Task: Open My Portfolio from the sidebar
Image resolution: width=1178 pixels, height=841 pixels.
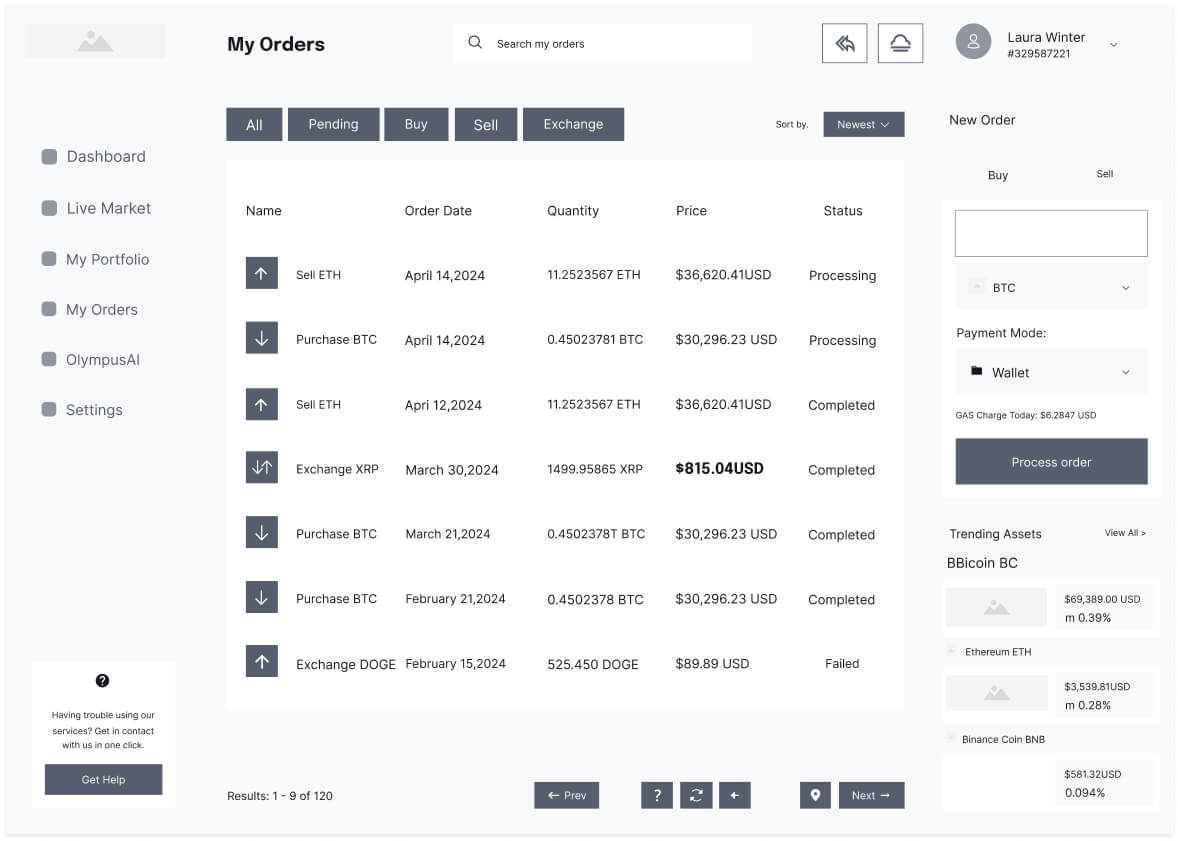Action: point(107,259)
